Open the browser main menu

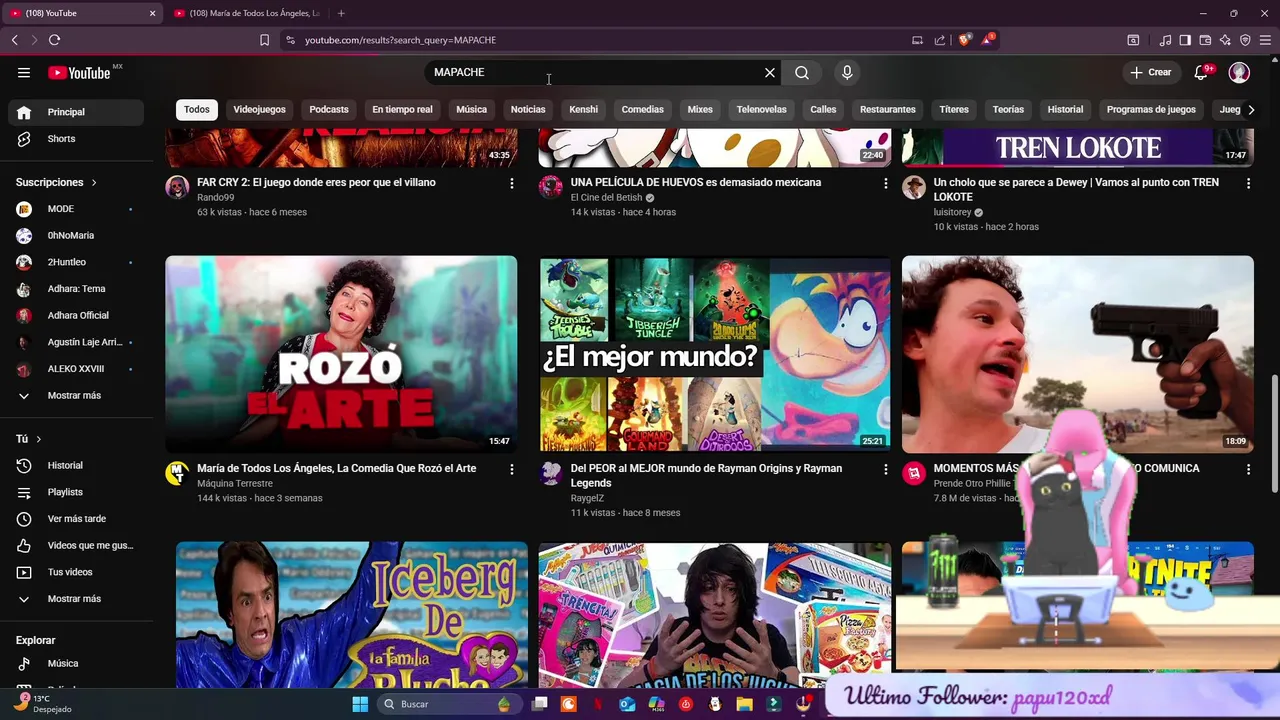coord(1265,40)
